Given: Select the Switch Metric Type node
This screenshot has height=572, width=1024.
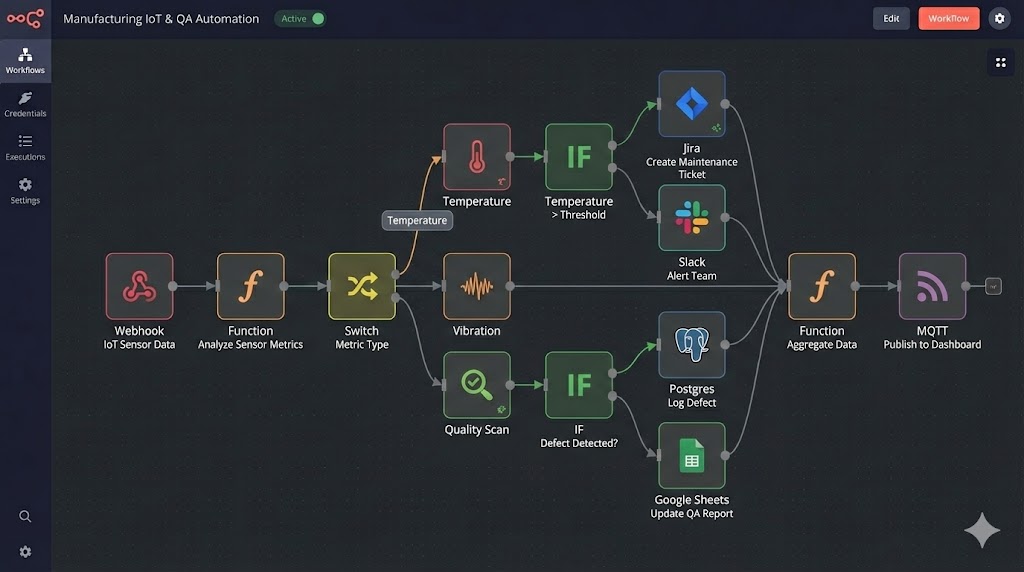Looking at the screenshot, I should pyautogui.click(x=361, y=286).
